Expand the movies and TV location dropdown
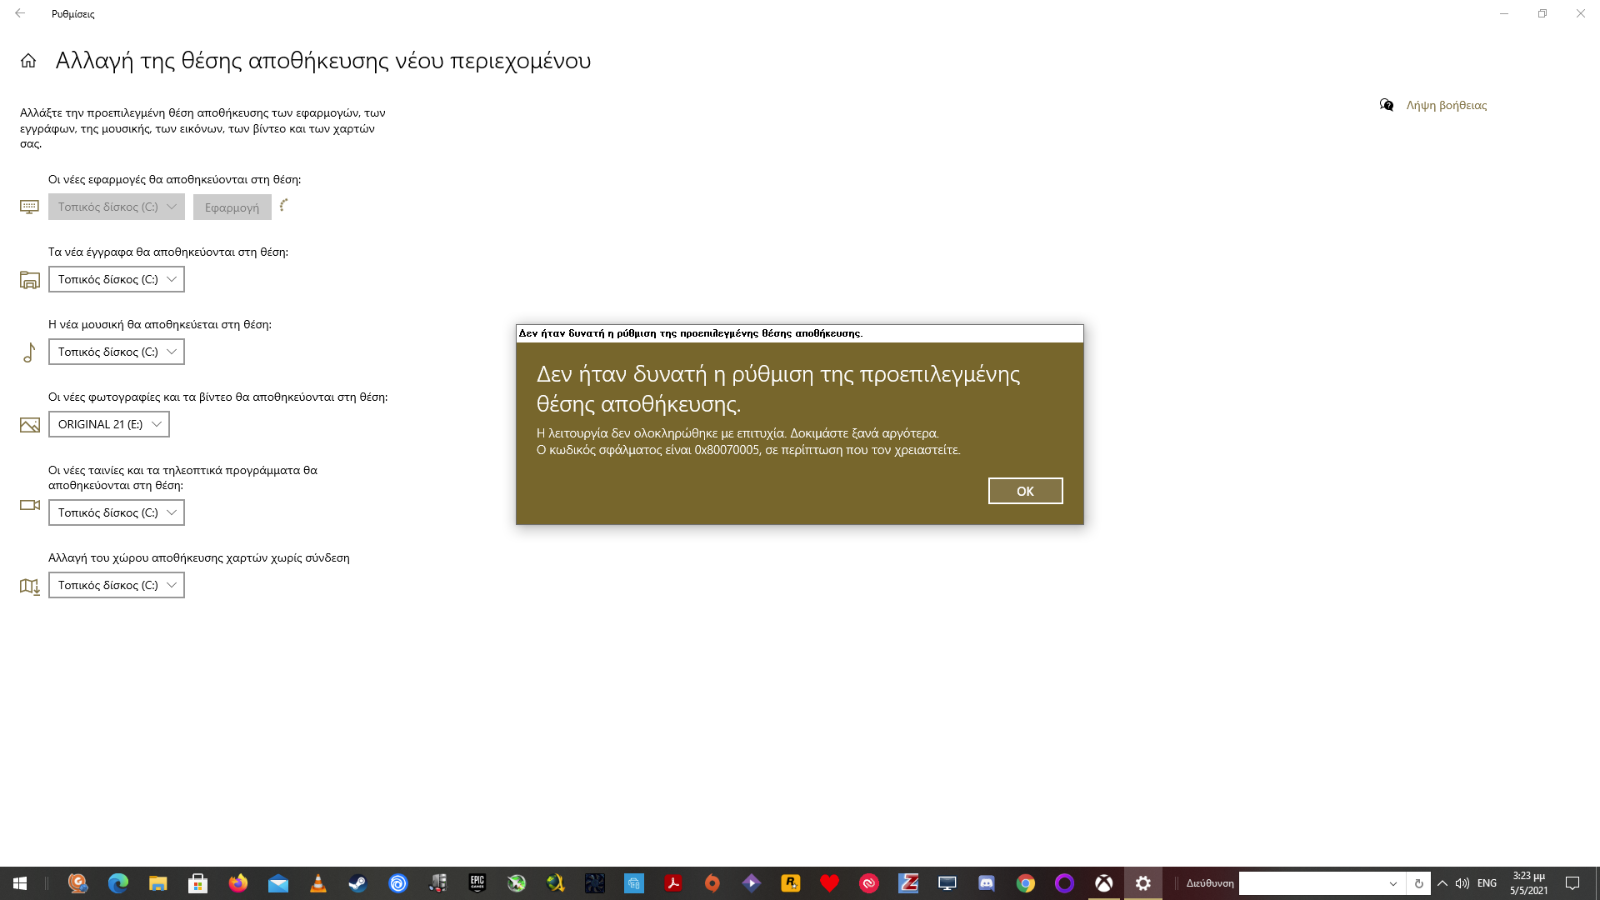Screen dimensions: 1600x900 [116, 512]
